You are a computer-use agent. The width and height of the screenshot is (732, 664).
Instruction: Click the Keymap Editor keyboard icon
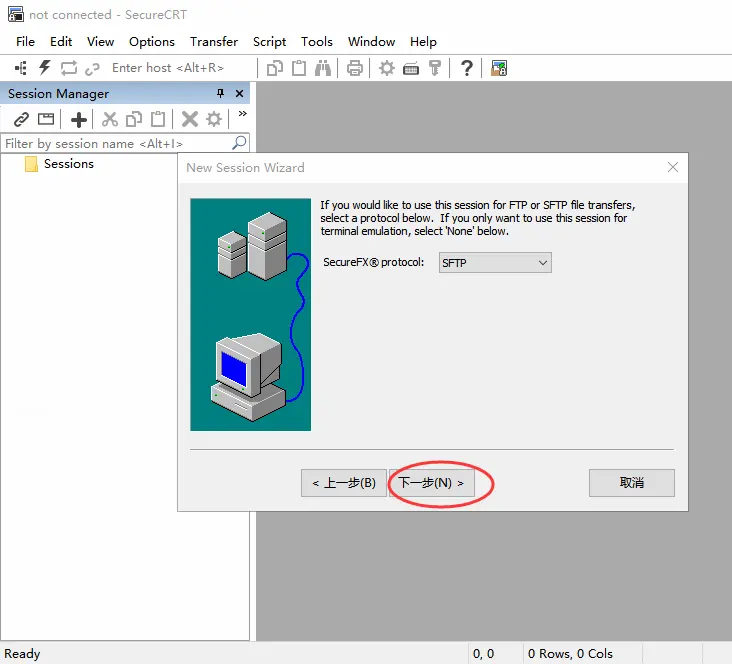pyautogui.click(x=411, y=69)
